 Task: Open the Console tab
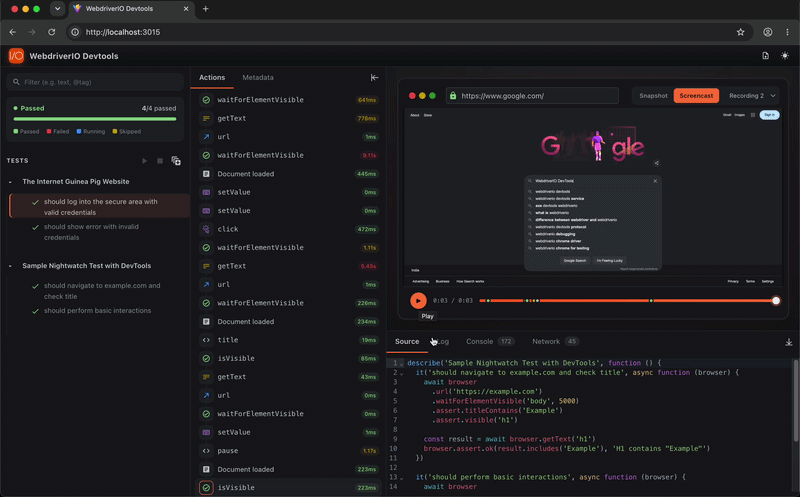490,341
